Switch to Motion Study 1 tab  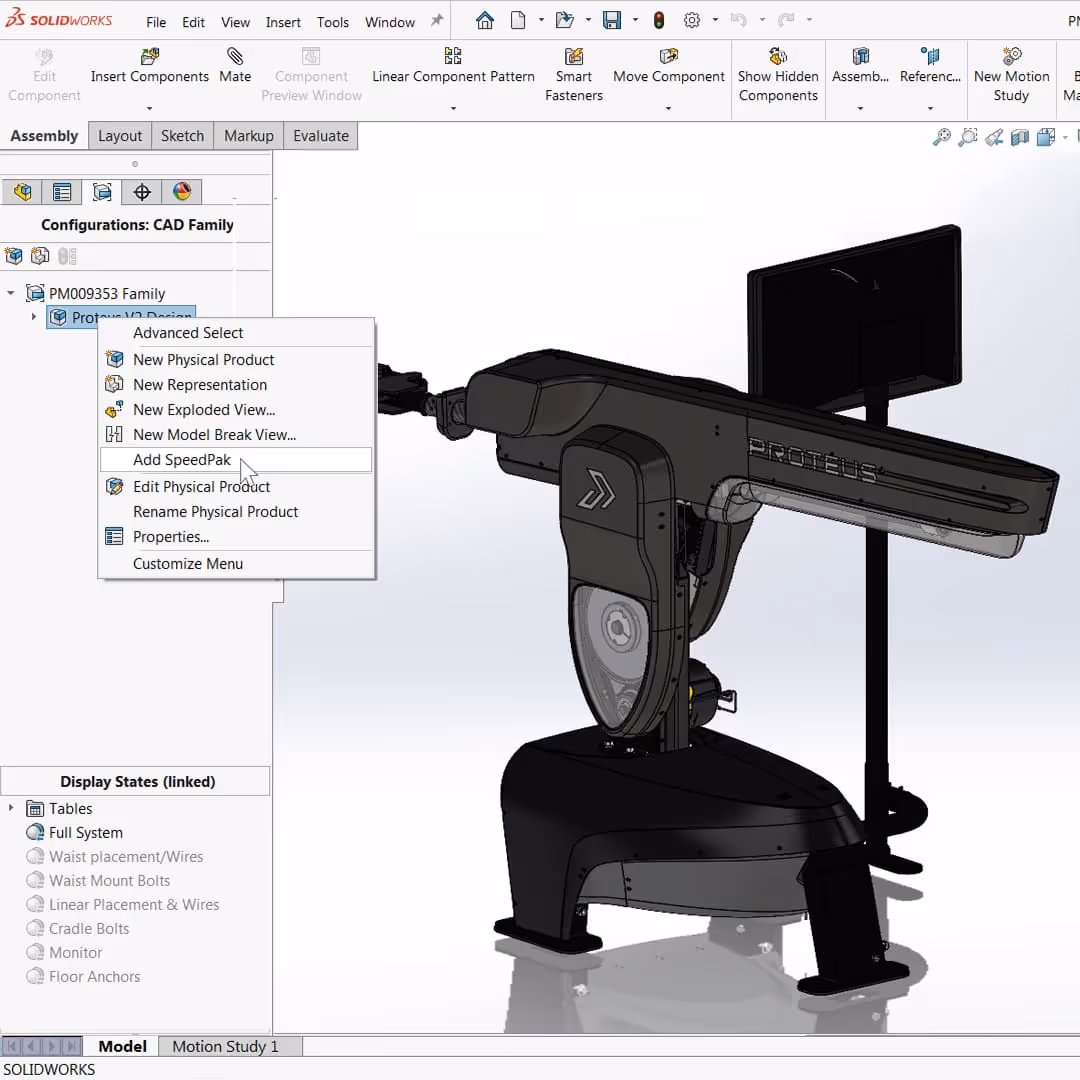click(225, 1046)
